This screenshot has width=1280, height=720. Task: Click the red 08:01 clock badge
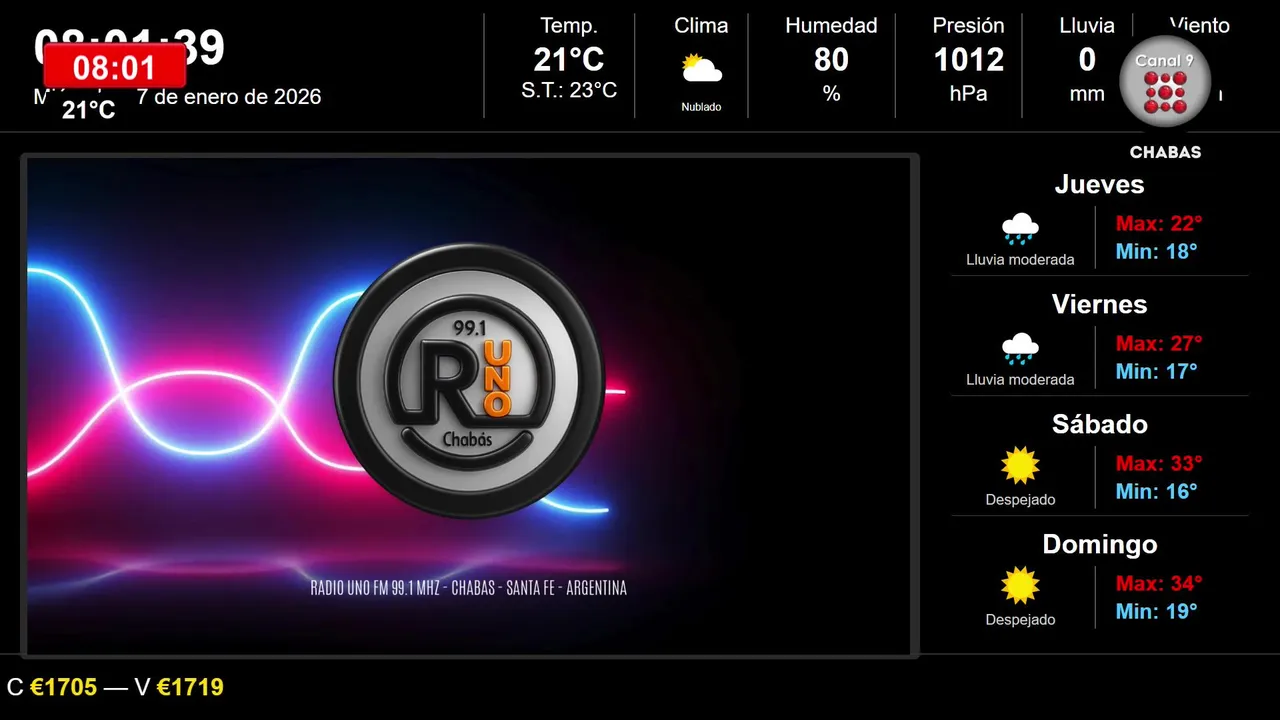coord(115,67)
